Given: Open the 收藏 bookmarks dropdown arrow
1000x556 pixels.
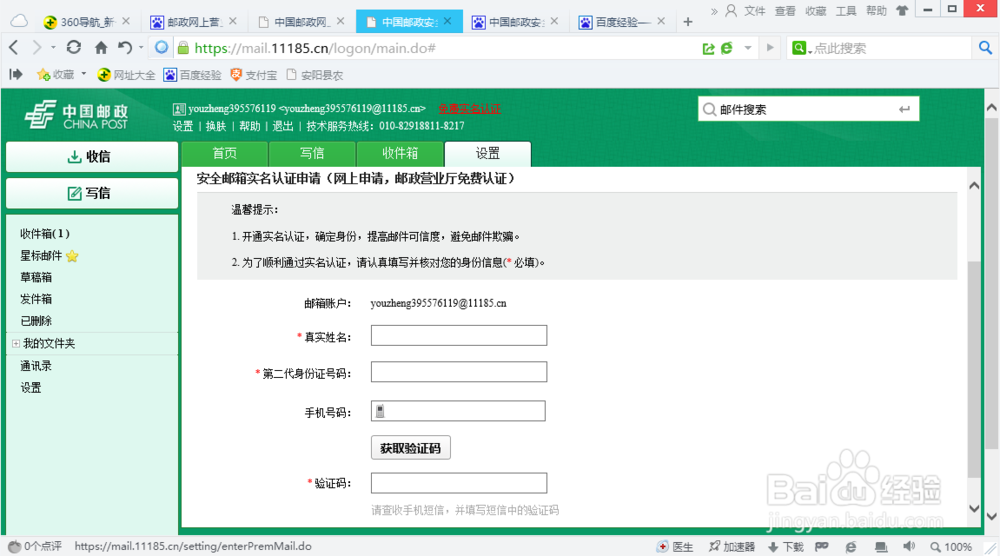Looking at the screenshot, I should (x=84, y=74).
